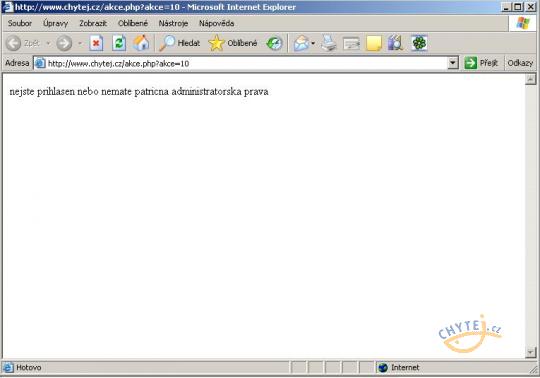The image size is (540, 378).
Task: Stop loading with the red X icon
Action: [96, 43]
